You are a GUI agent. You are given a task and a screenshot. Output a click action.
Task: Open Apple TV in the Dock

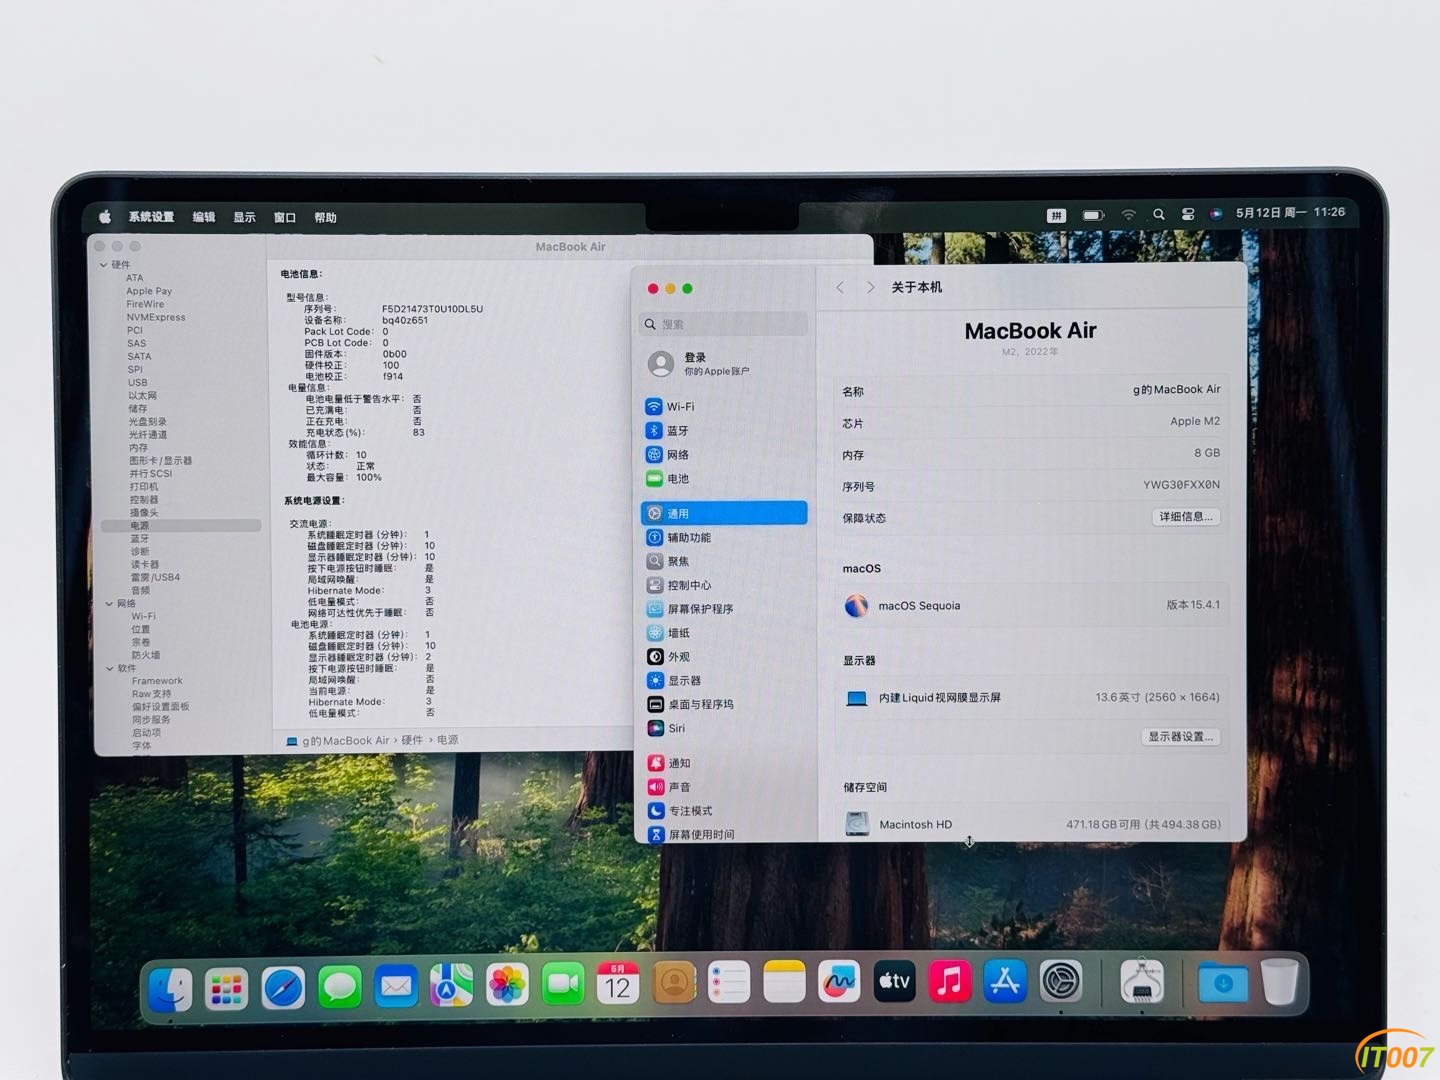[x=894, y=982]
